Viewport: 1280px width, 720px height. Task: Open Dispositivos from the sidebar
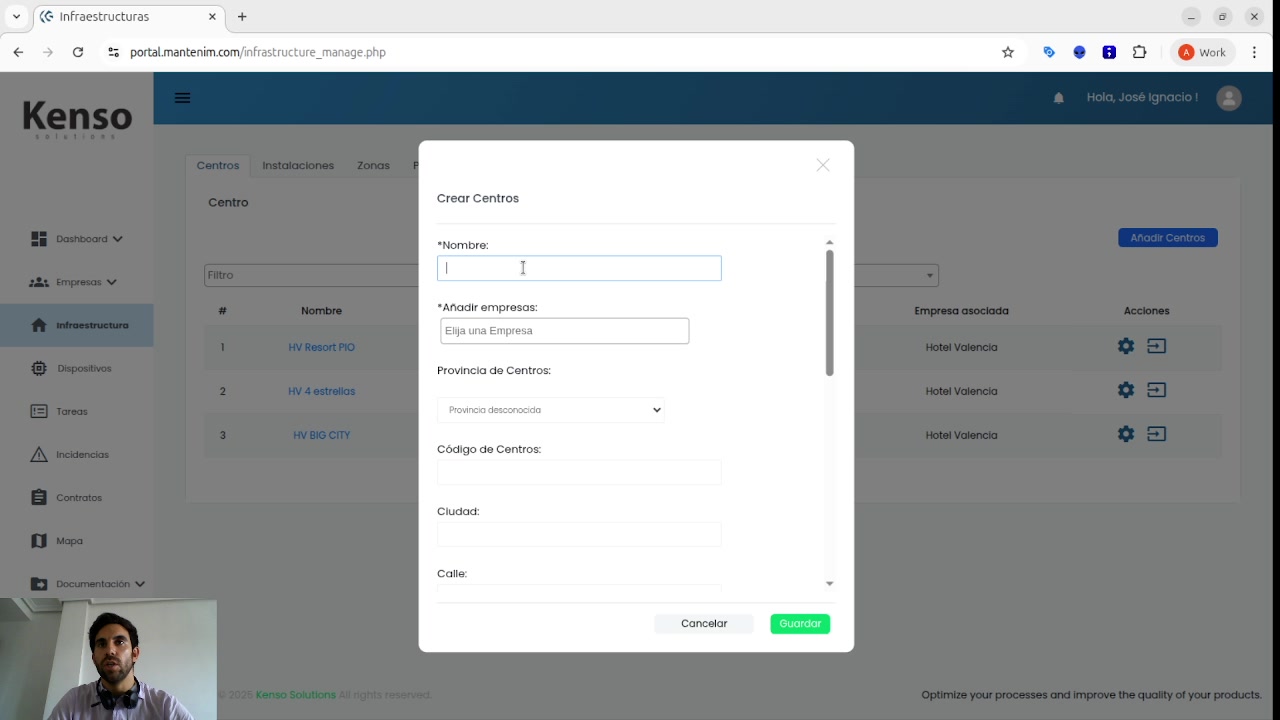[84, 368]
